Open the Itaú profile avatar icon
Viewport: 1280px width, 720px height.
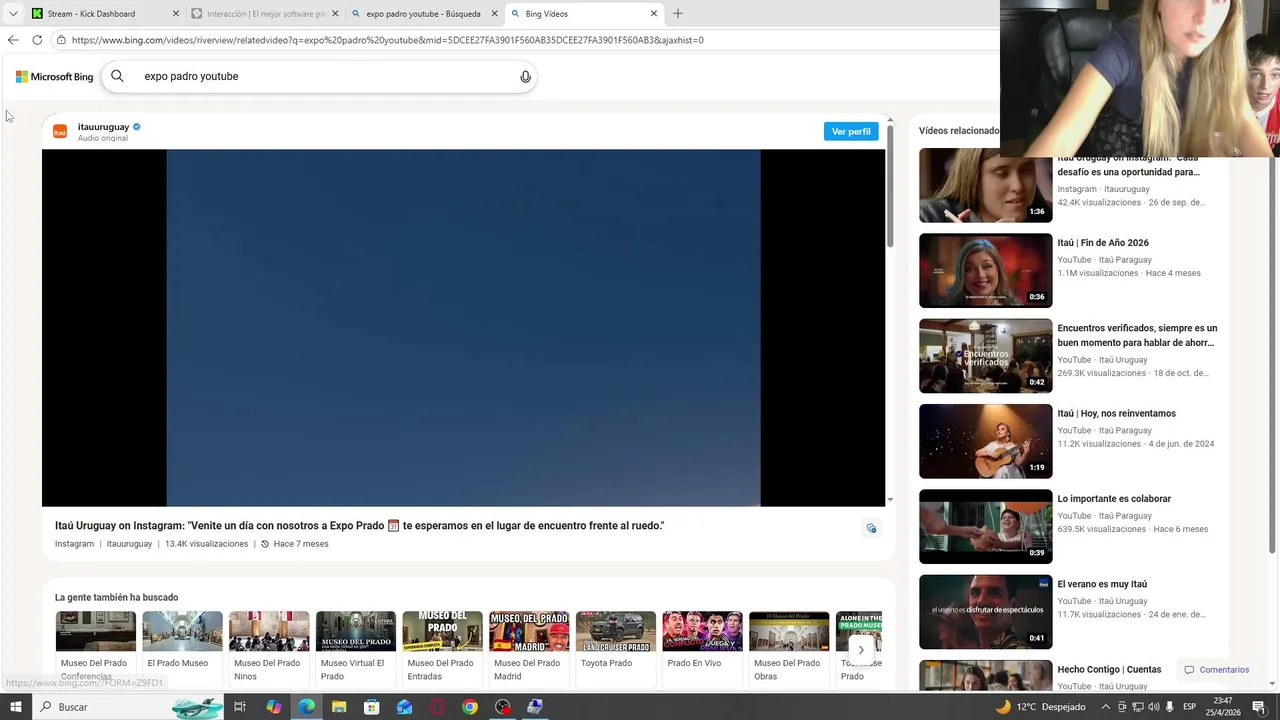tap(60, 131)
